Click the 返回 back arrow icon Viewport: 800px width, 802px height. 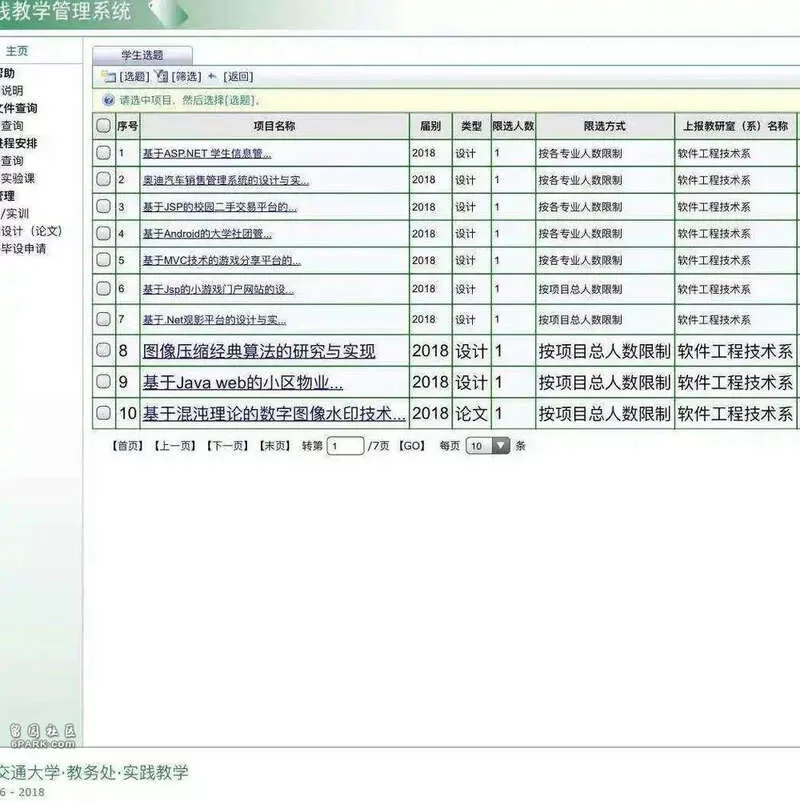tap(213, 76)
